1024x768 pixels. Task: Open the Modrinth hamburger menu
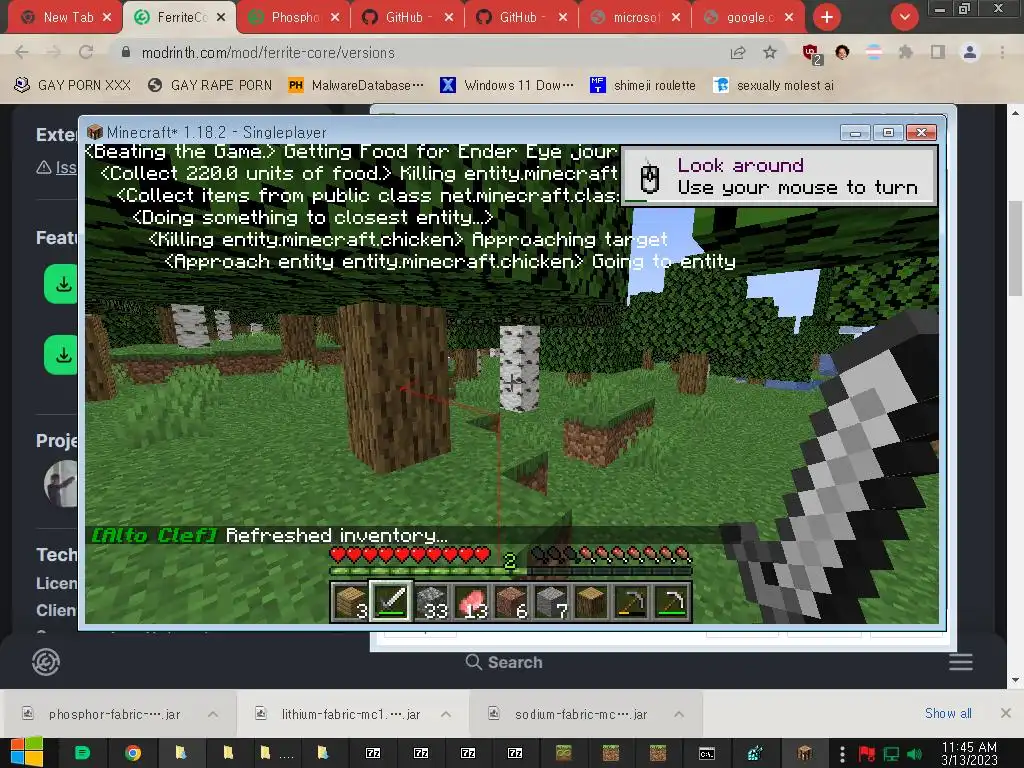(961, 662)
